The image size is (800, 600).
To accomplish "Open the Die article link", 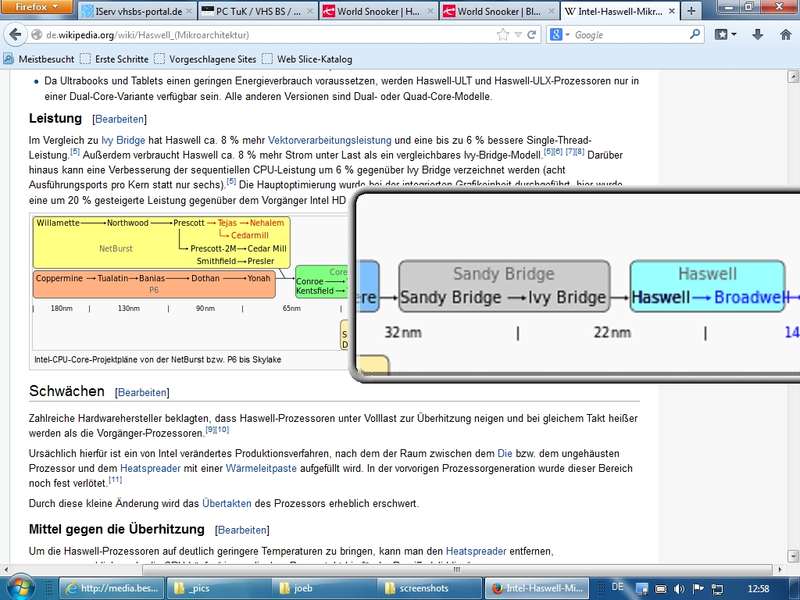I will pos(505,454).
